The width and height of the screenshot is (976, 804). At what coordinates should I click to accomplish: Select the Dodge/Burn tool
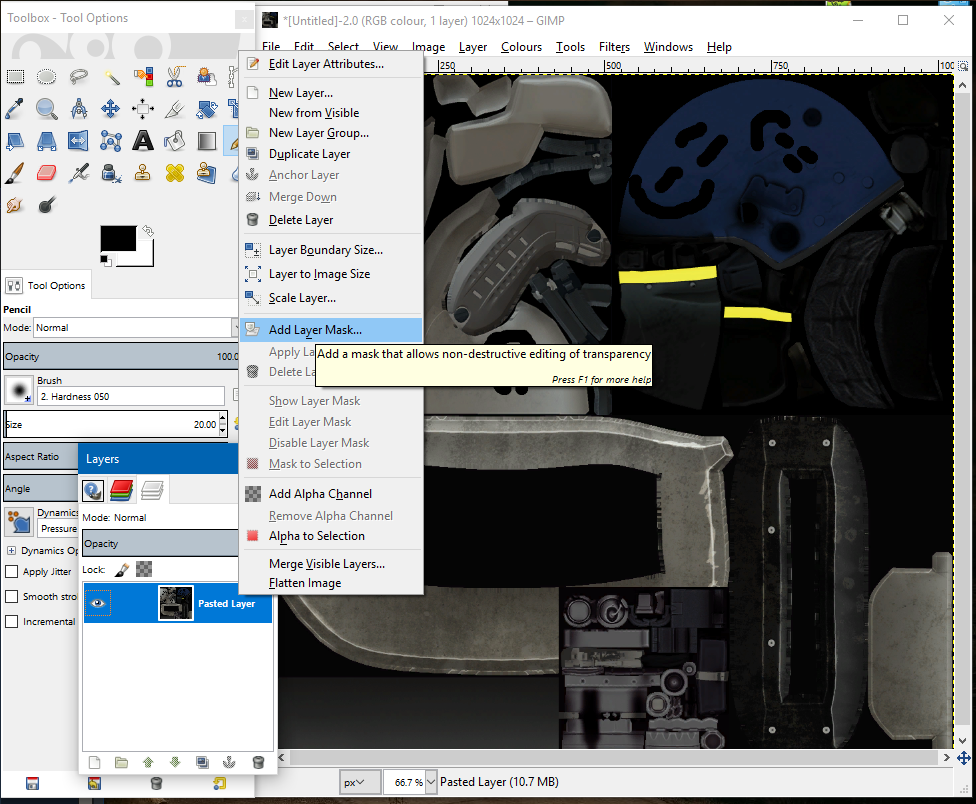[x=47, y=205]
